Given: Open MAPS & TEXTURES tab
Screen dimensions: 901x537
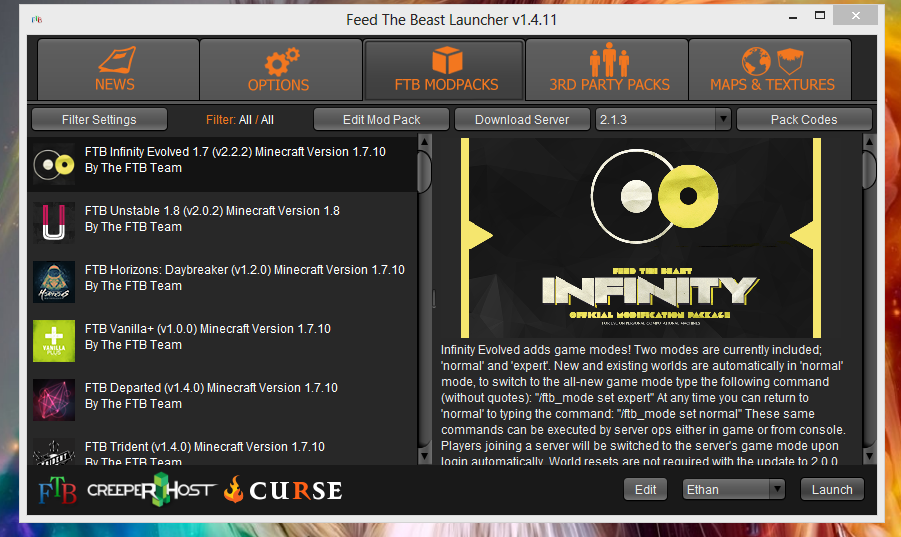Looking at the screenshot, I should pyautogui.click(x=770, y=69).
